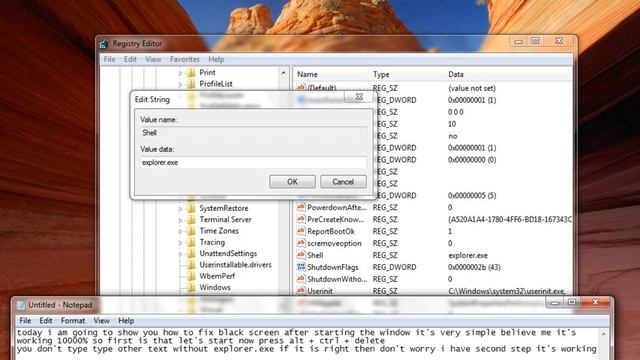Click the PreCreateKnow... GUID data value

click(510, 220)
